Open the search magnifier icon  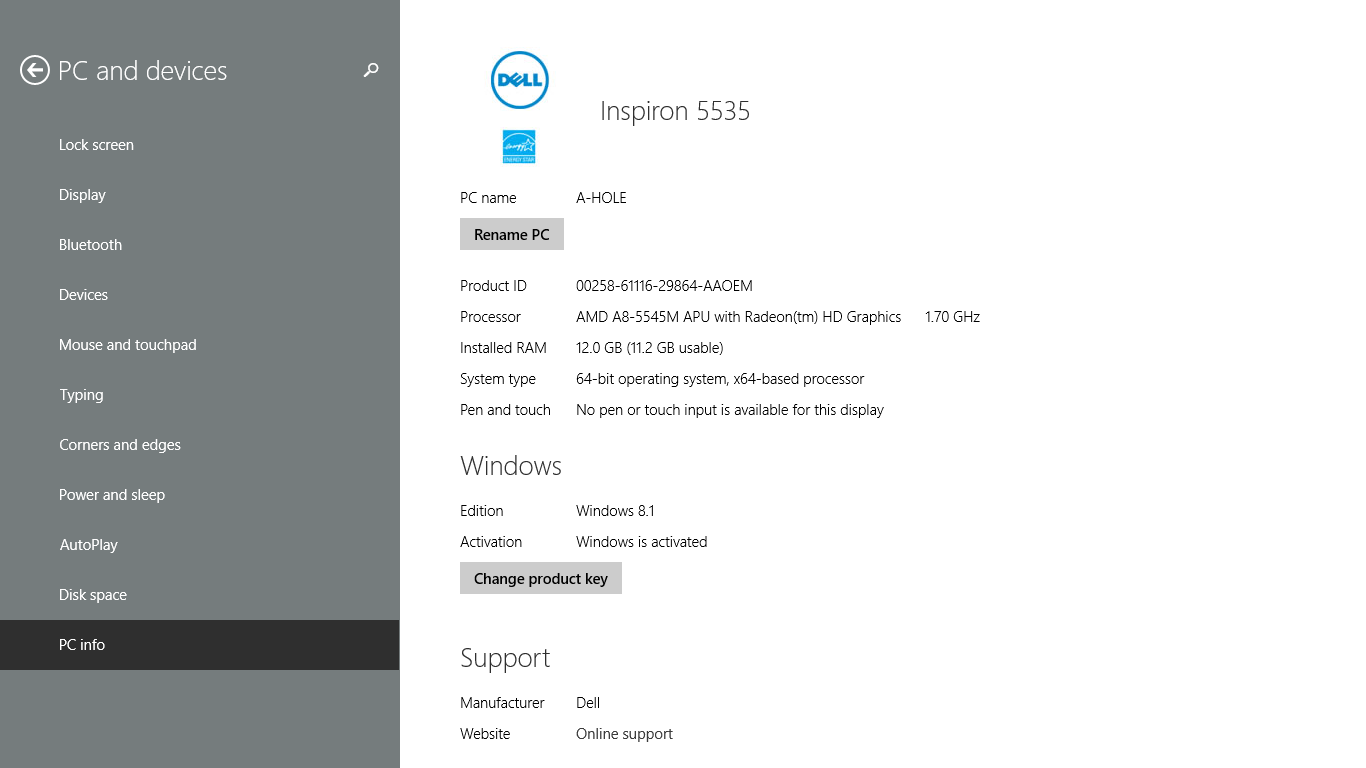point(371,70)
